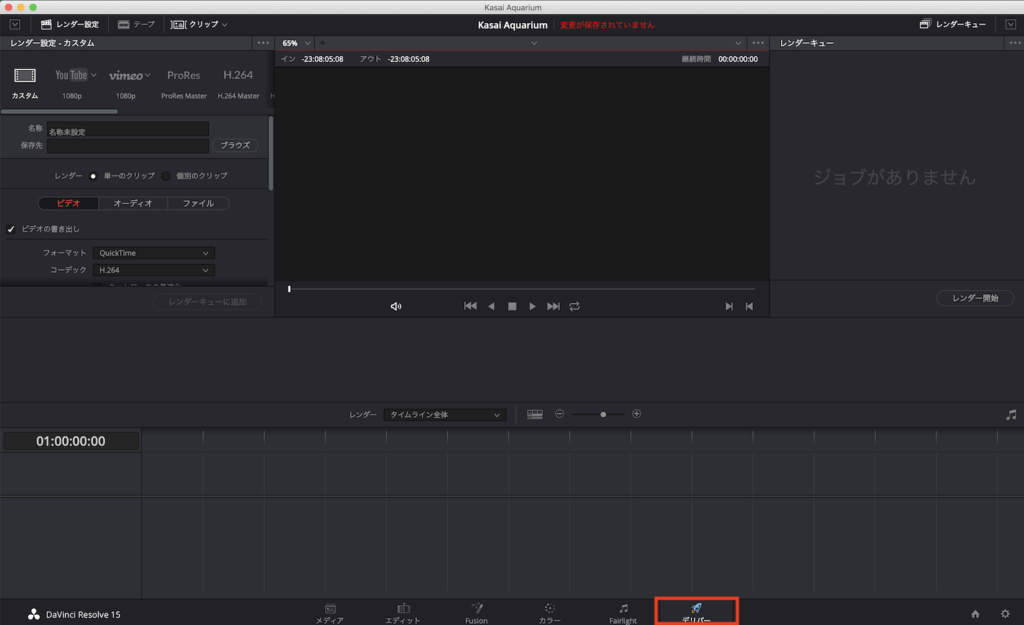Viewport: 1024px width, 625px height.
Task: Select 単一のクリップ render option
Action: point(93,176)
